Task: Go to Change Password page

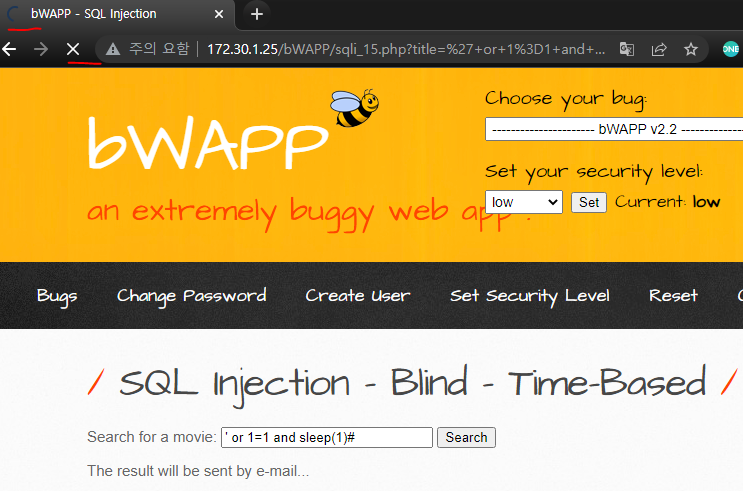Action: coord(191,296)
